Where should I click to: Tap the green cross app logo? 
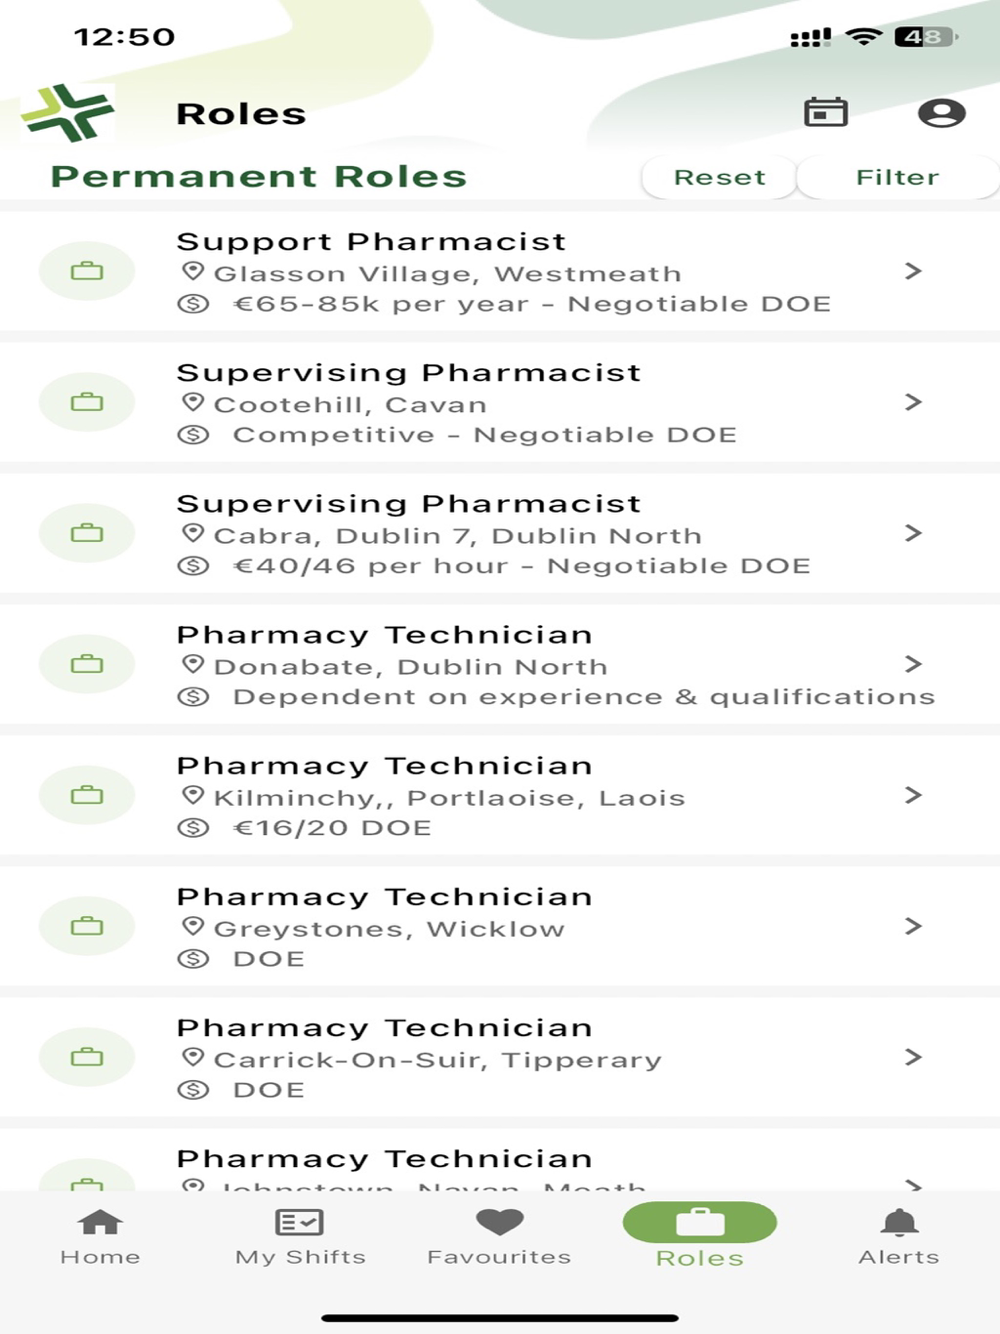(68, 112)
